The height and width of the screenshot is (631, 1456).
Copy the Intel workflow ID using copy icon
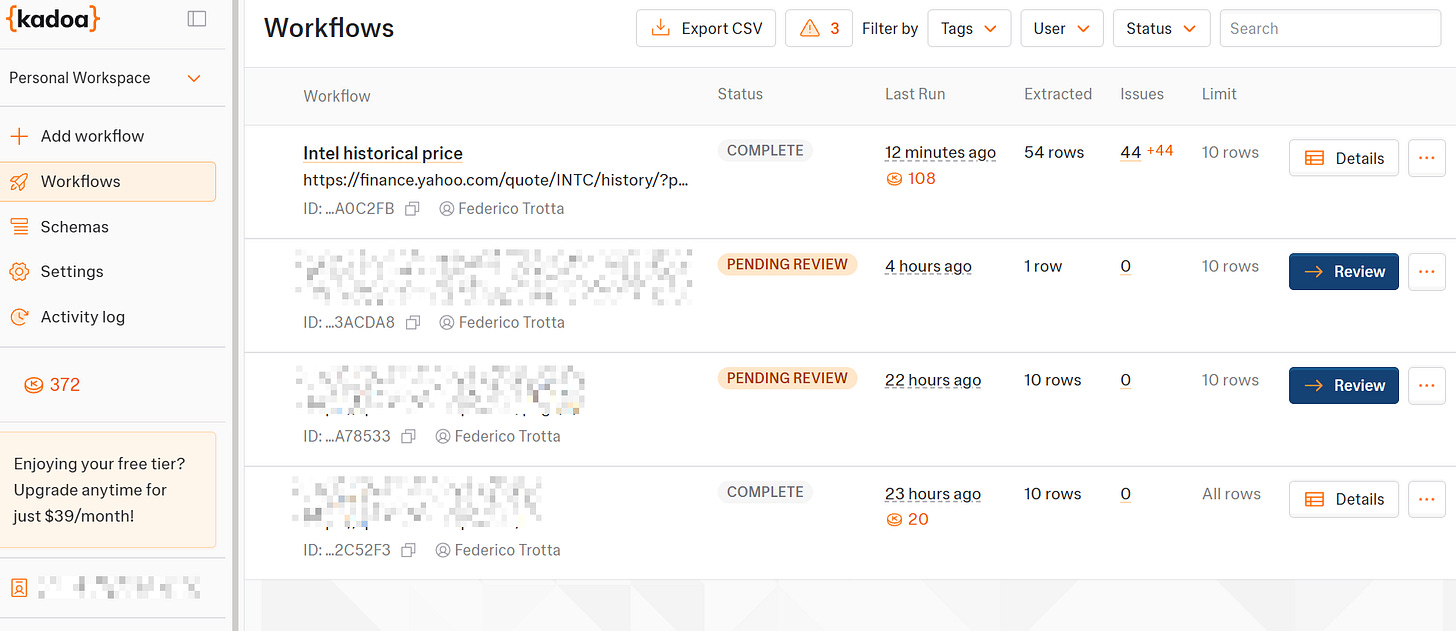pos(411,208)
